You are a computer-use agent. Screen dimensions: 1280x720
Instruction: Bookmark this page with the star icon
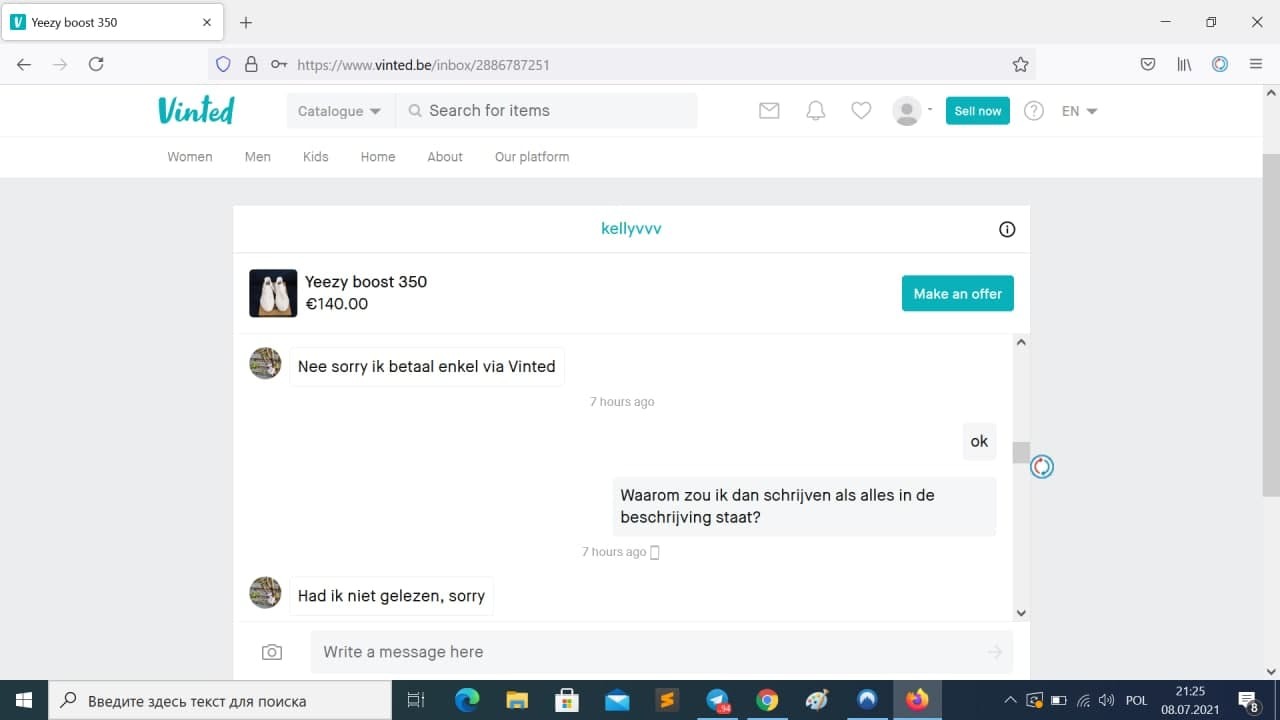[x=1020, y=64]
